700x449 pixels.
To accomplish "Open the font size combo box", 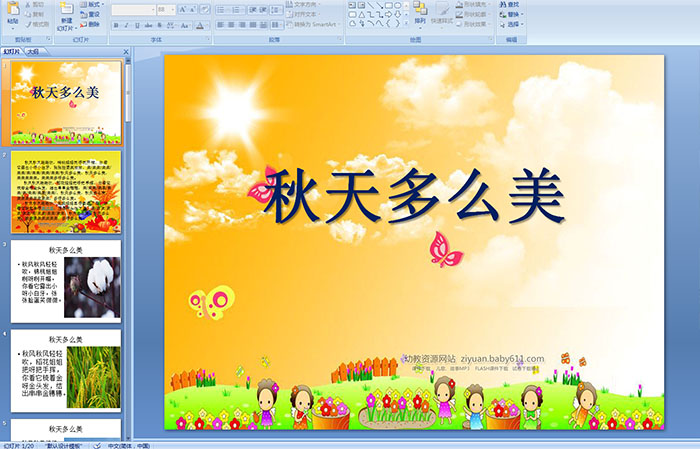I will (166, 10).
